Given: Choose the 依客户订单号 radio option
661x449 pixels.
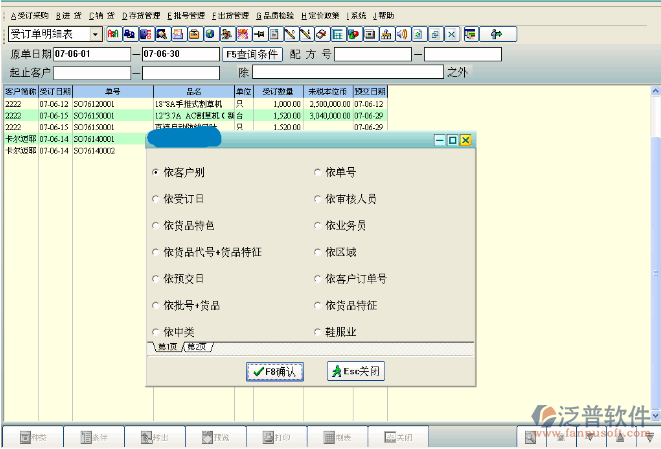Looking at the screenshot, I should click(x=318, y=278).
